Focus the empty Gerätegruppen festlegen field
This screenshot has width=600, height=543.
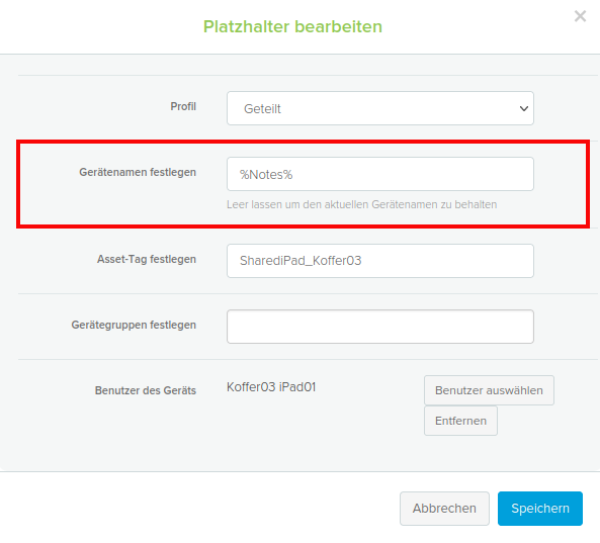[380, 326]
